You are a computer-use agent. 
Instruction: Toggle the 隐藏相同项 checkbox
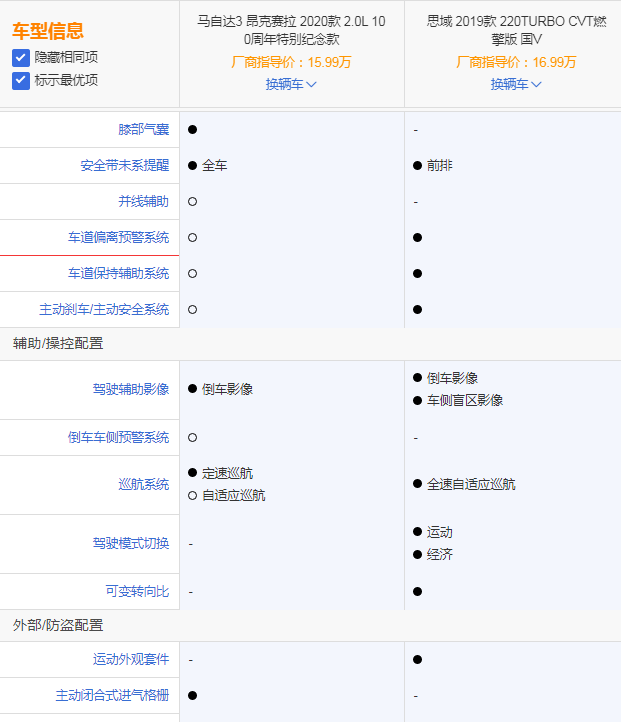tap(20, 58)
